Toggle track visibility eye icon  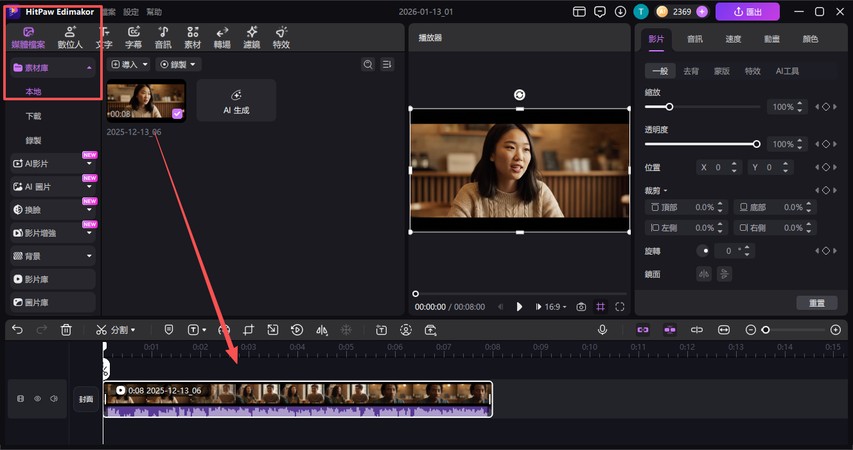click(x=38, y=399)
